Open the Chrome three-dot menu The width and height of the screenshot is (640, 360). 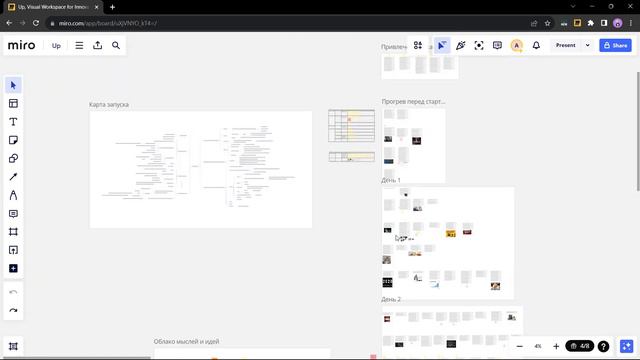(x=631, y=23)
